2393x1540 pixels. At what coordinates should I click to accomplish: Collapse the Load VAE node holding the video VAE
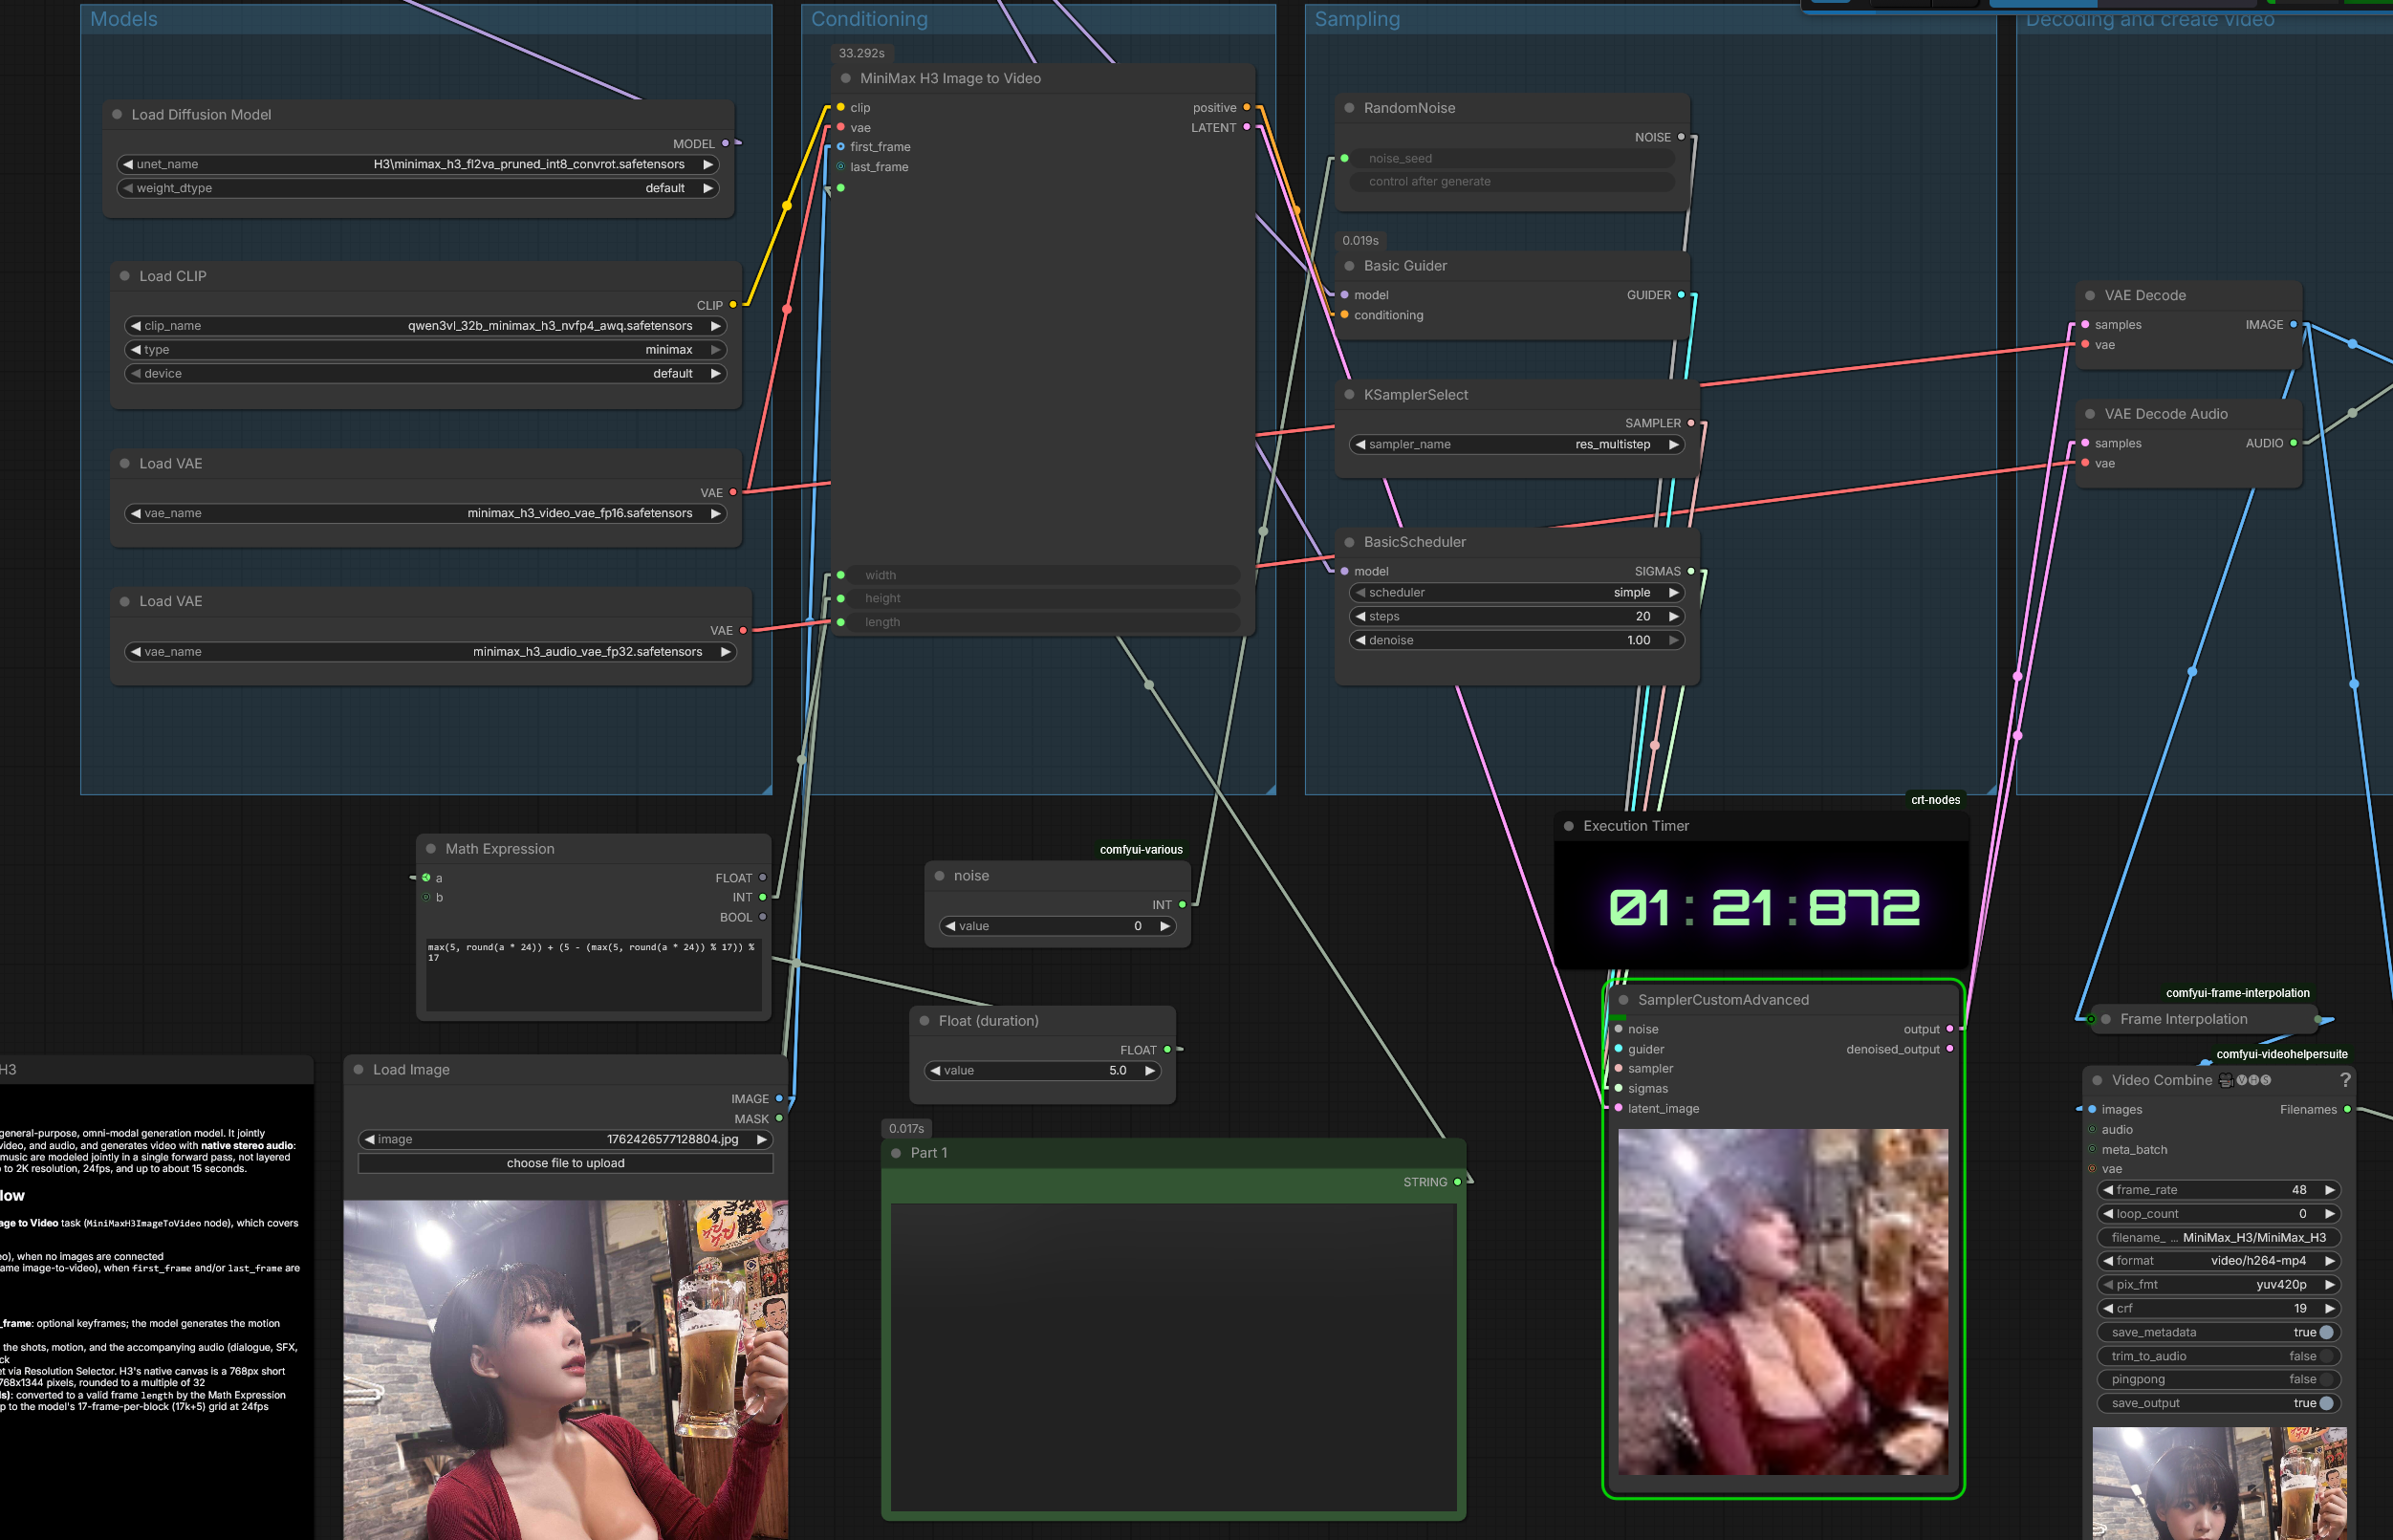[x=125, y=464]
